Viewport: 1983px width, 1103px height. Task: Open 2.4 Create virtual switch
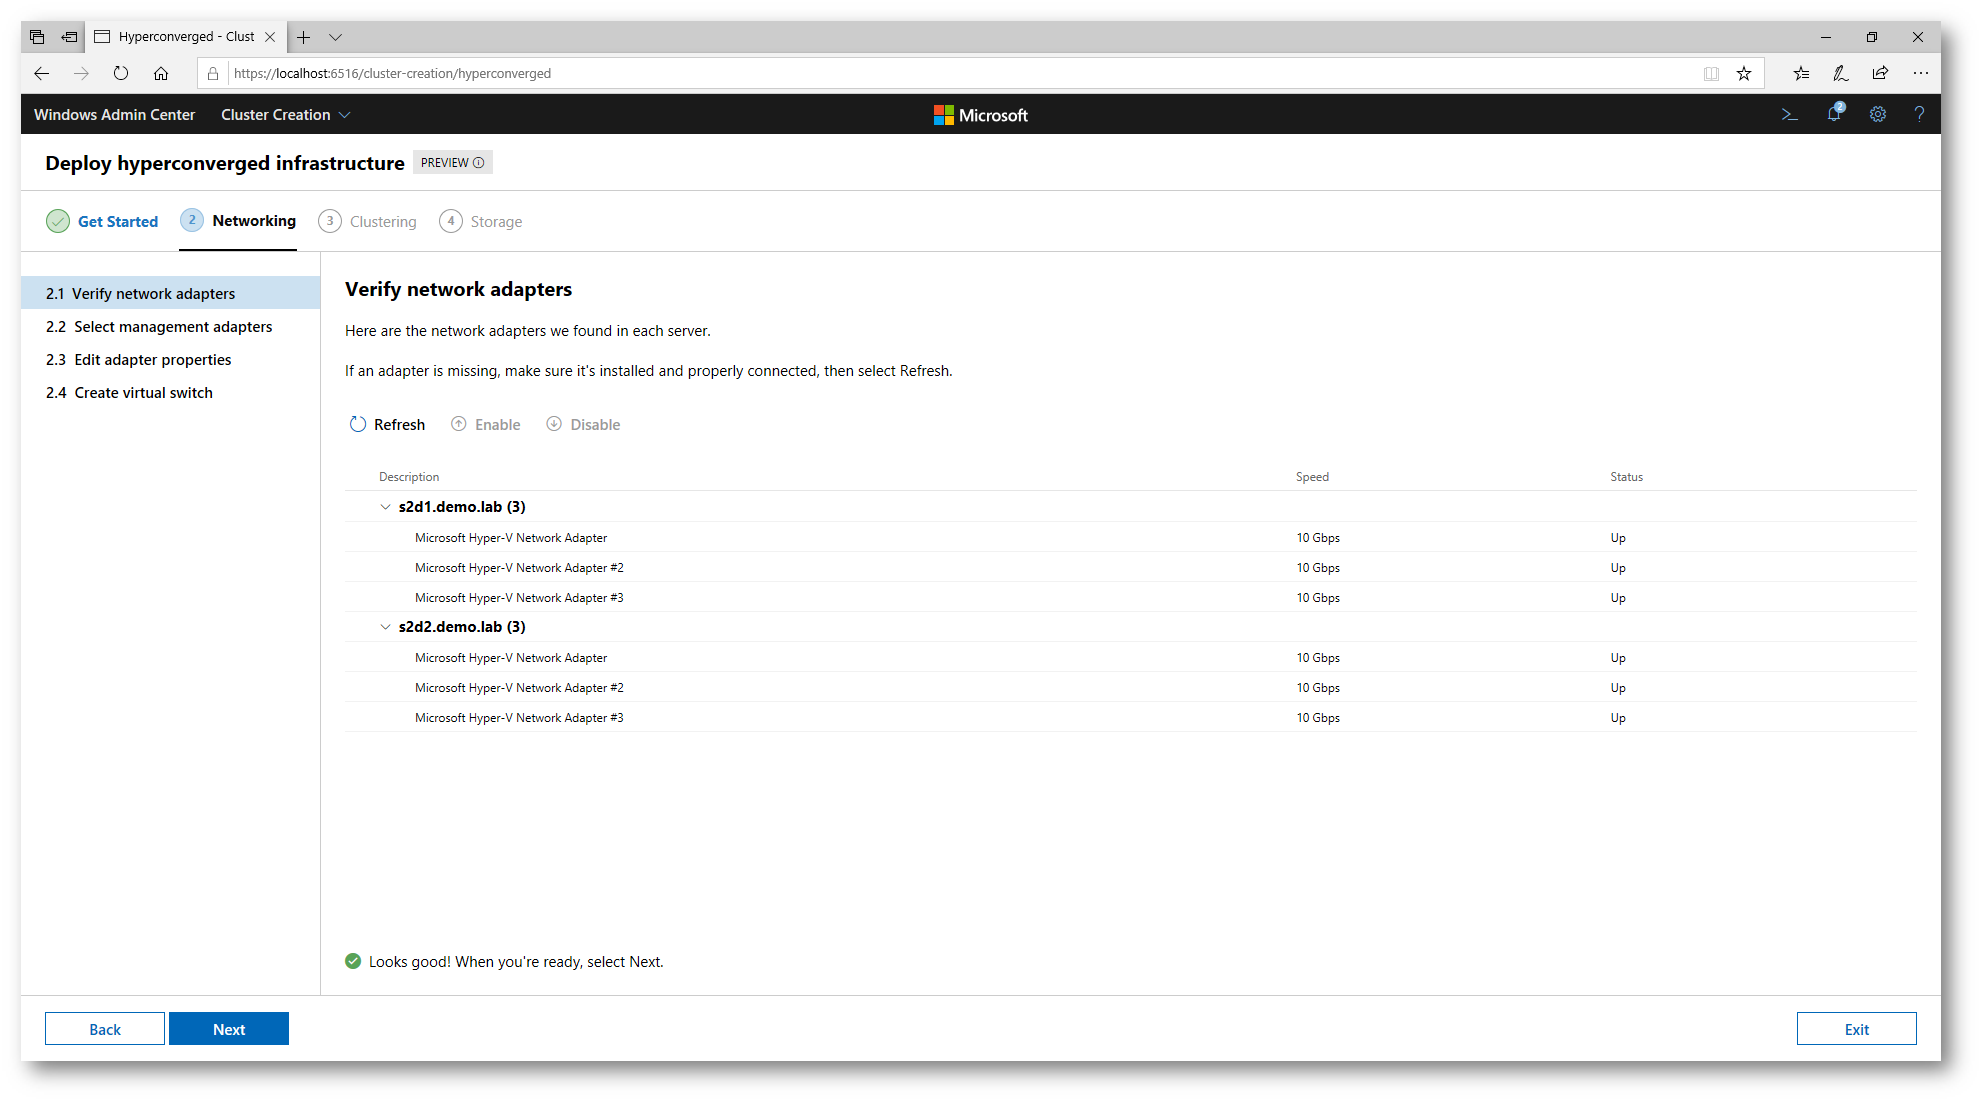171,392
